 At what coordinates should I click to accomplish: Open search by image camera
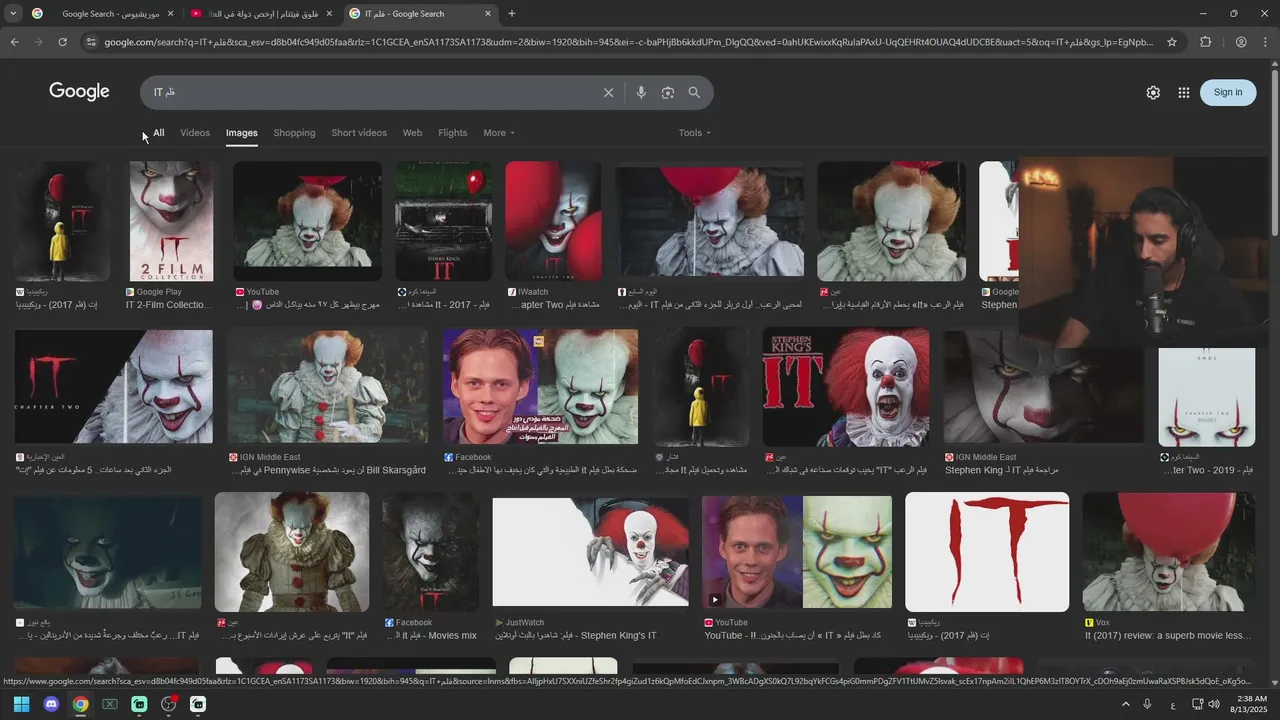click(x=667, y=93)
